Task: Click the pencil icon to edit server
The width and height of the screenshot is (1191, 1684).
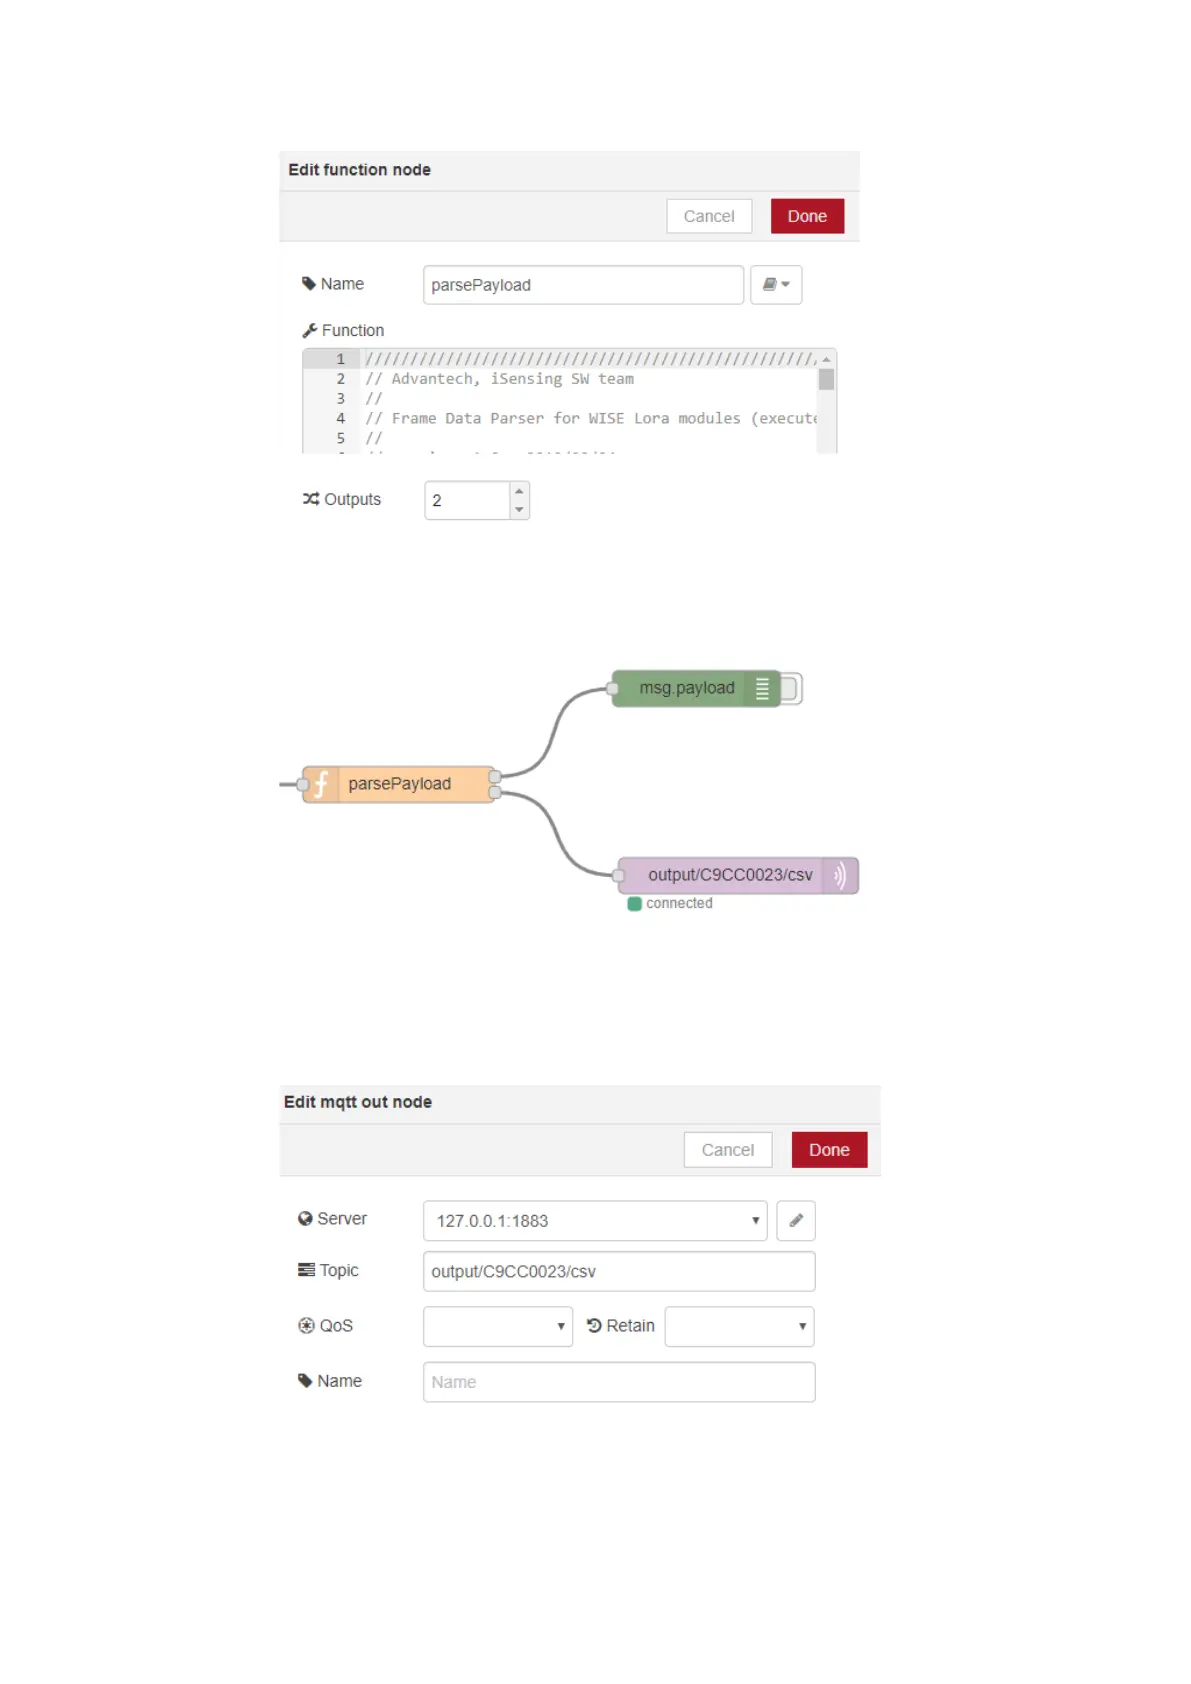Action: coord(796,1220)
